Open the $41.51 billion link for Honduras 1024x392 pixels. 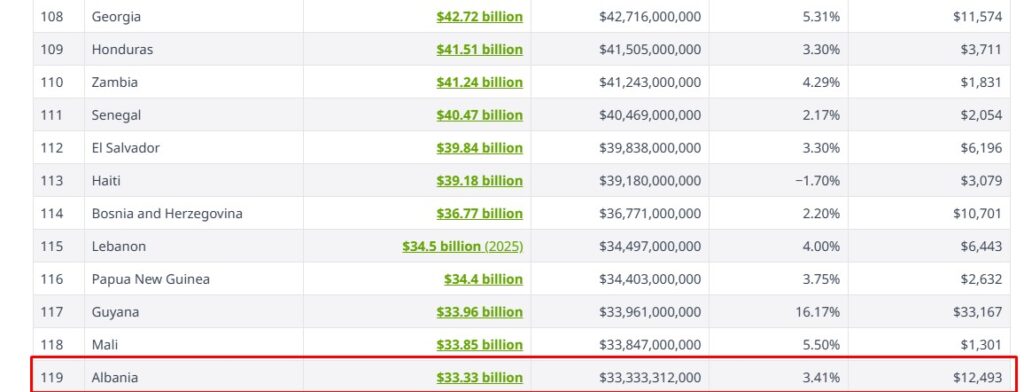tap(479, 50)
